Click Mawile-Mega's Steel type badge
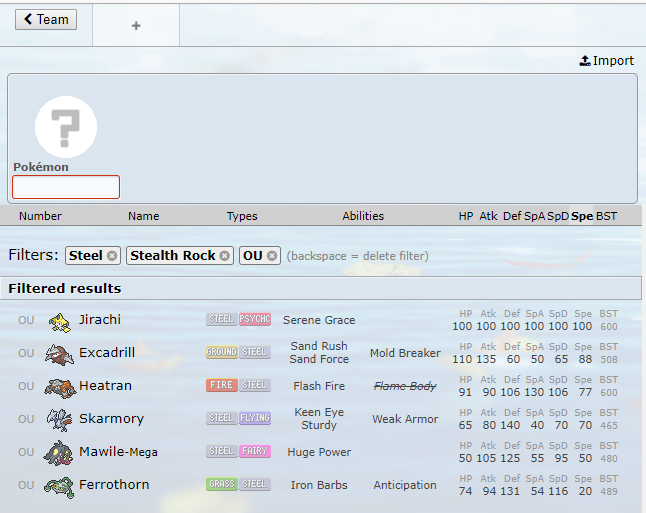 click(x=222, y=451)
